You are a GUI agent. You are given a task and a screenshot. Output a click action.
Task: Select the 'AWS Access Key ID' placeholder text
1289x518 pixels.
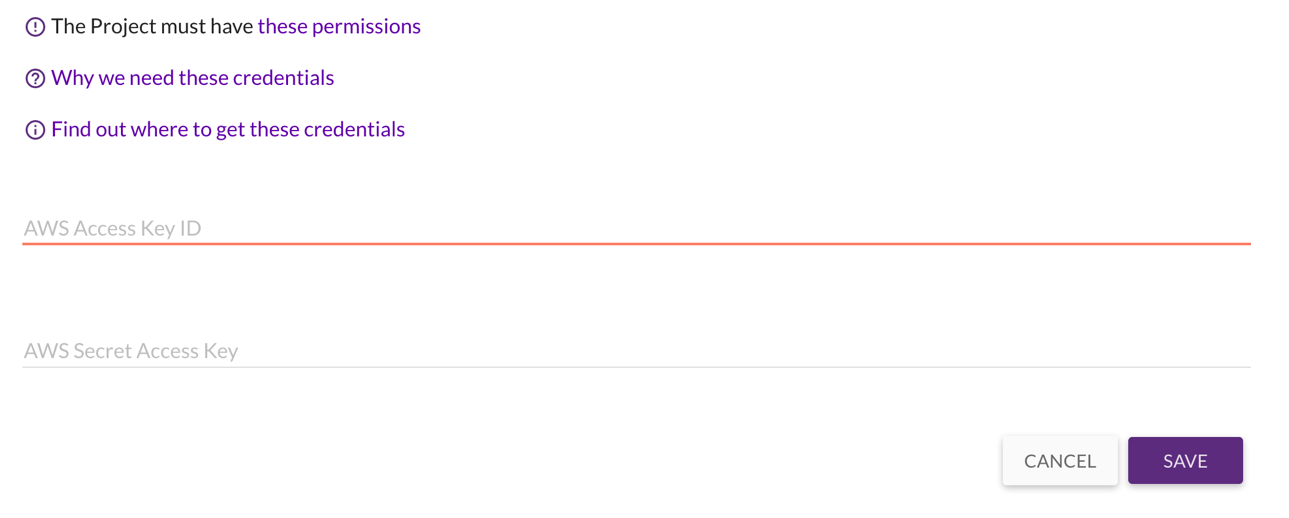(x=113, y=228)
